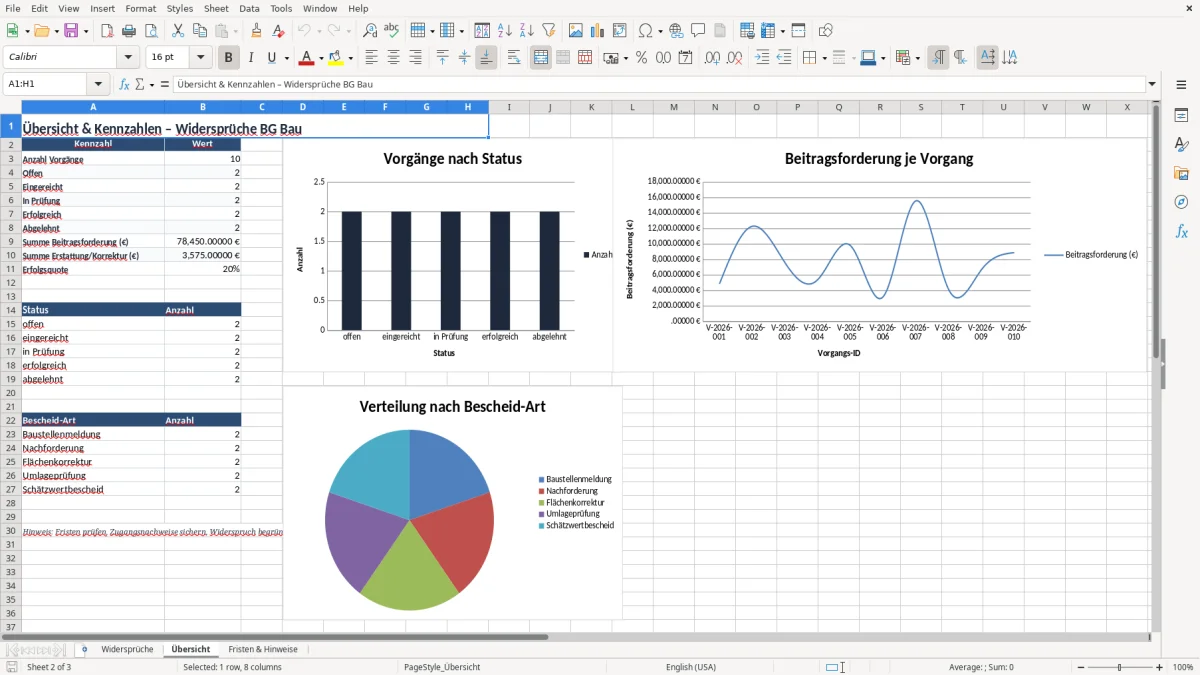Open sidebar Navigator compass icon
Screen dimensions: 1200x675
[x=1181, y=202]
